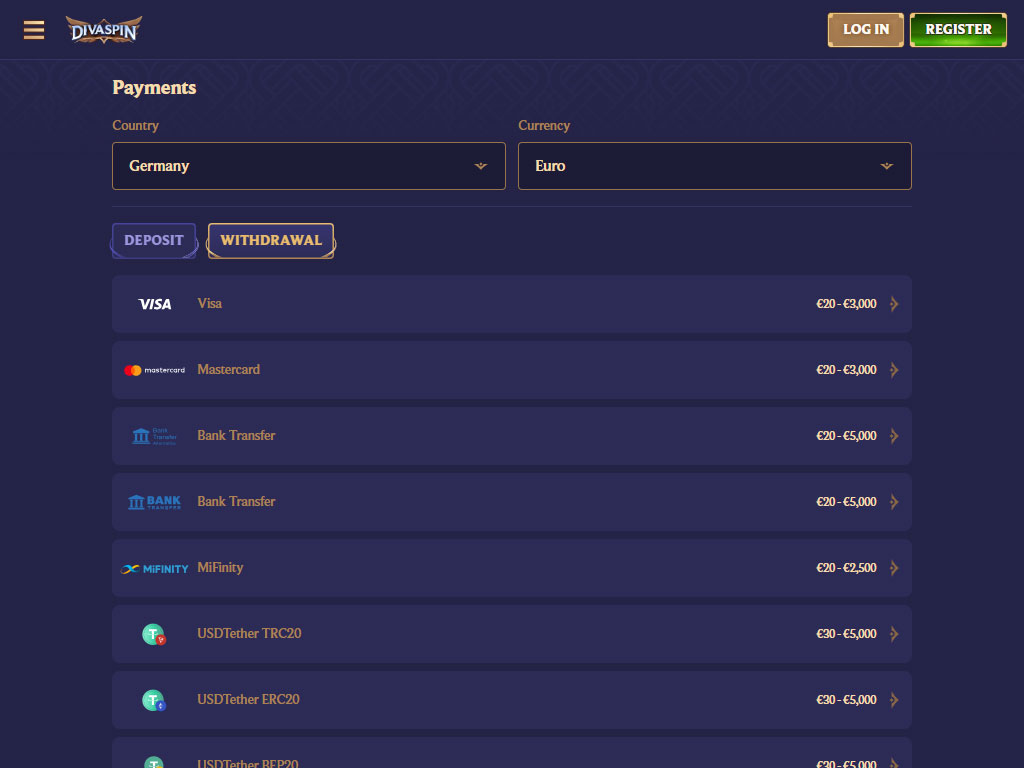Viewport: 1024px width, 768px height.
Task: Select the Visa payment method label
Action: coord(210,304)
